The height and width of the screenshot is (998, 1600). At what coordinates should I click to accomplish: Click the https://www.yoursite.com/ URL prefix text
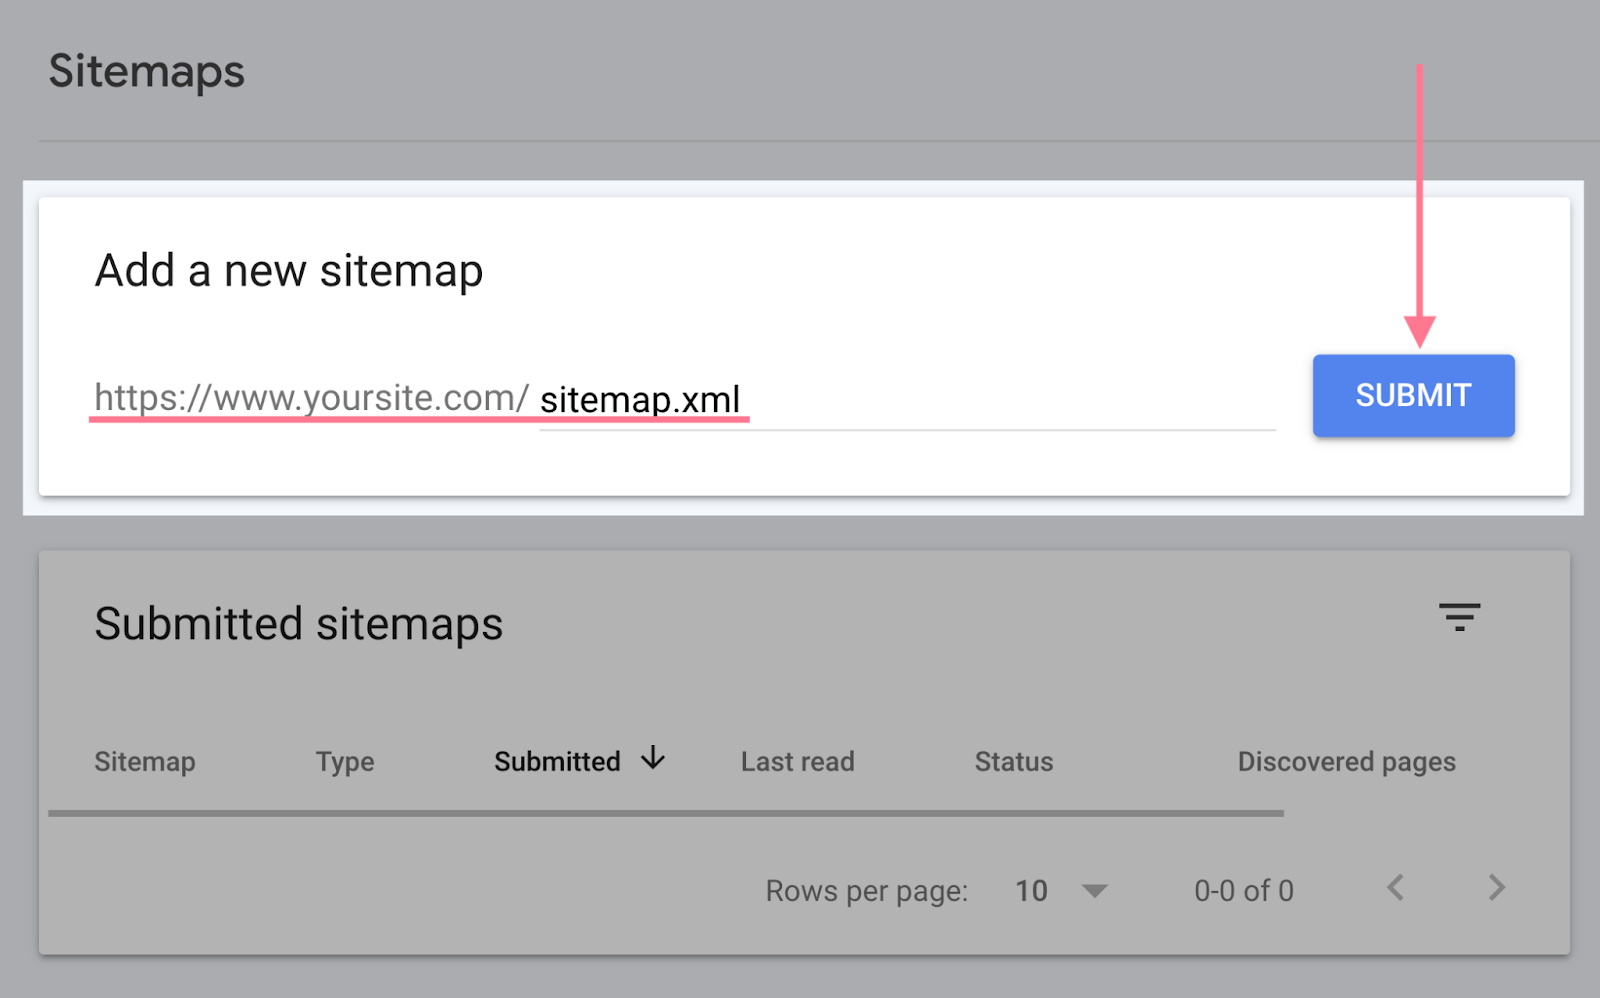(311, 397)
